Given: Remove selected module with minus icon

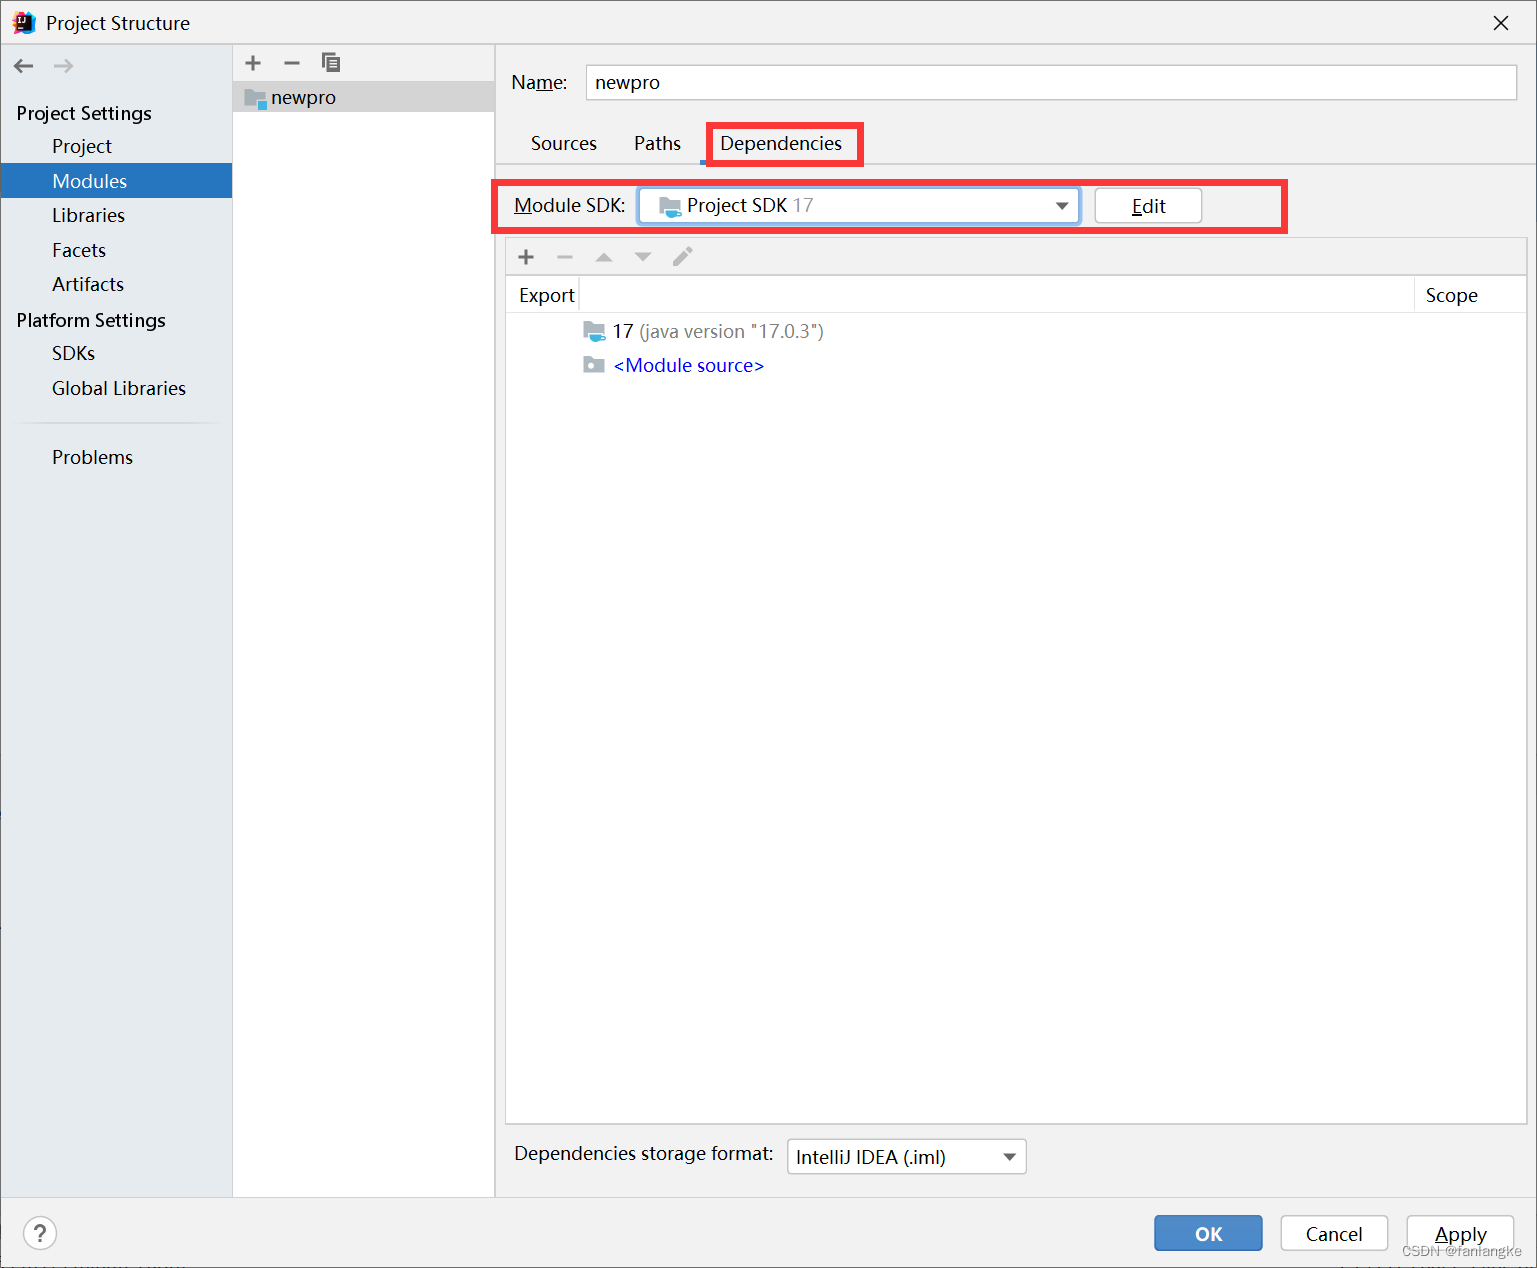Looking at the screenshot, I should pyautogui.click(x=292, y=63).
